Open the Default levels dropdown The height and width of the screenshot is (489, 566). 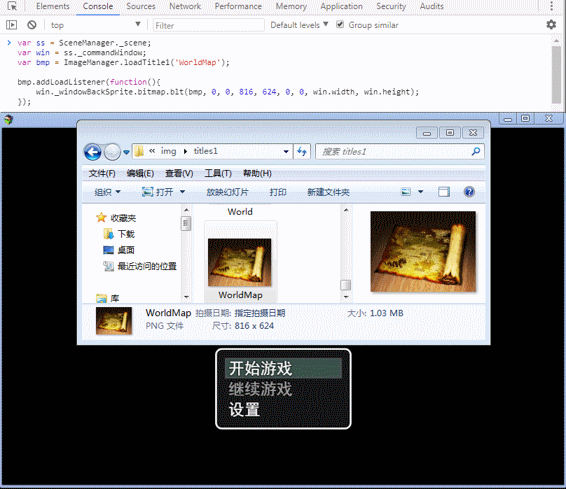click(299, 25)
